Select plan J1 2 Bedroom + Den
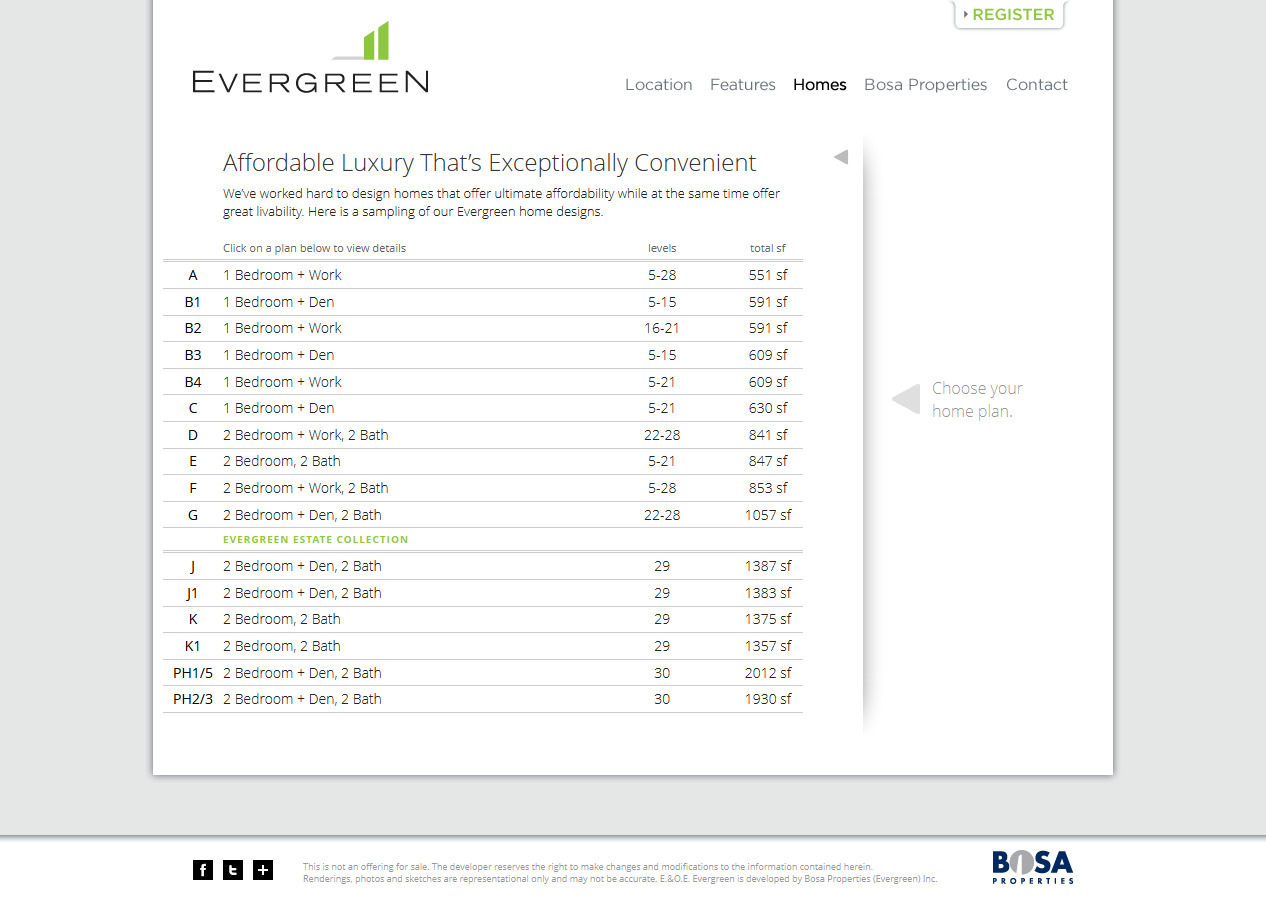 483,593
